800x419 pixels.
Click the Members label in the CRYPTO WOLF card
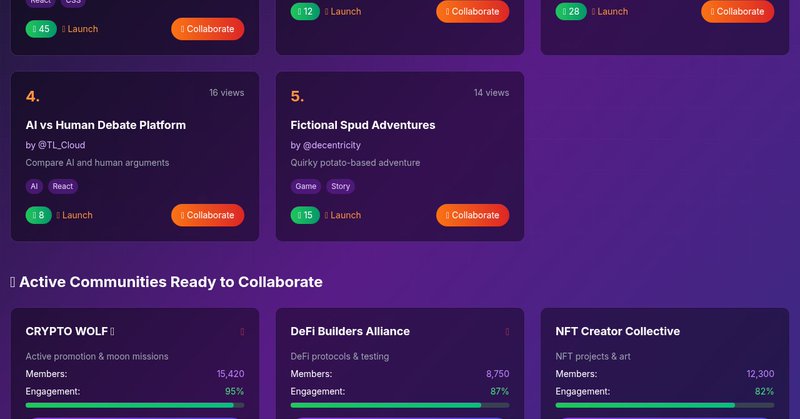(x=46, y=374)
